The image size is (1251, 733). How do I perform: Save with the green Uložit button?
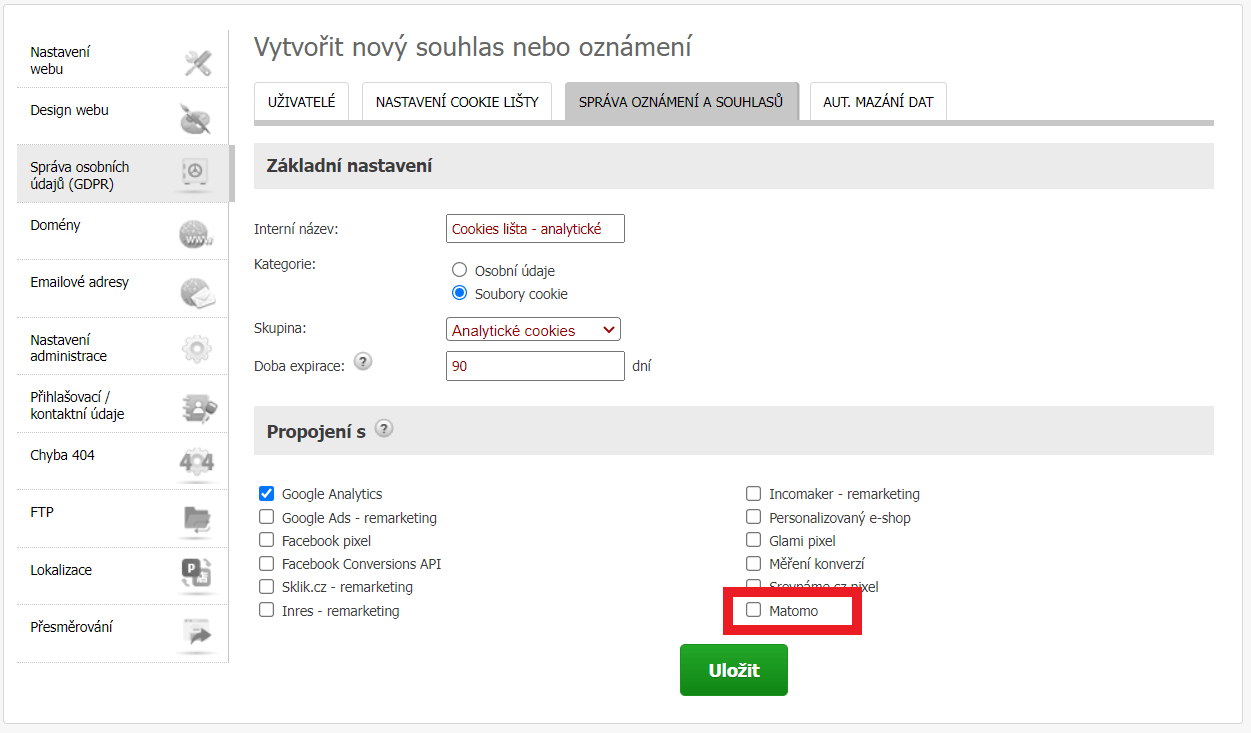tap(734, 670)
